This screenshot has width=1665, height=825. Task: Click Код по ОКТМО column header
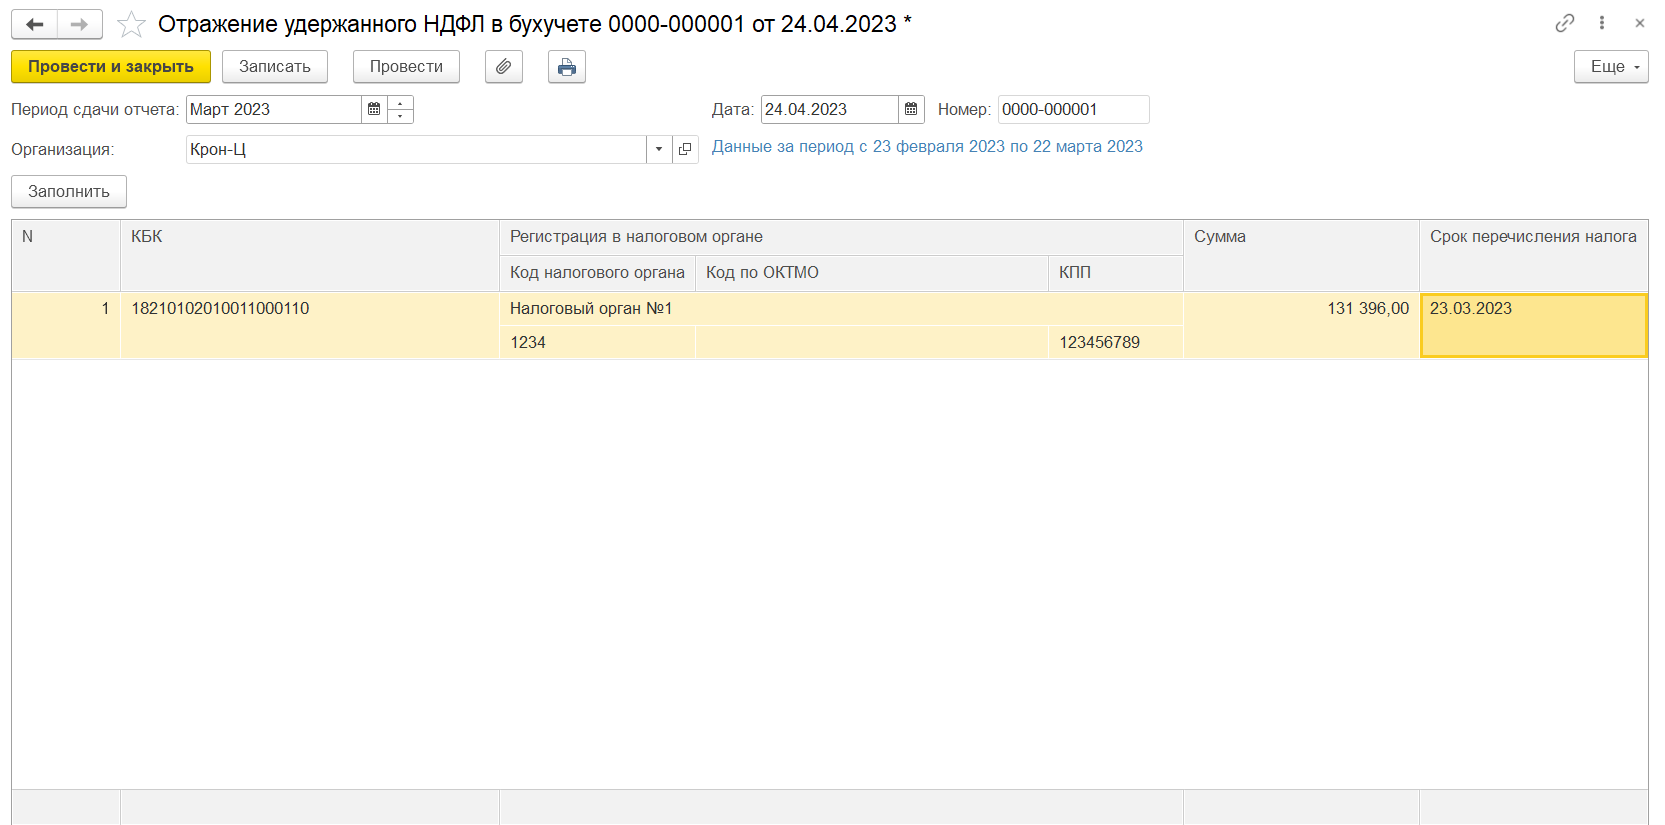872,273
